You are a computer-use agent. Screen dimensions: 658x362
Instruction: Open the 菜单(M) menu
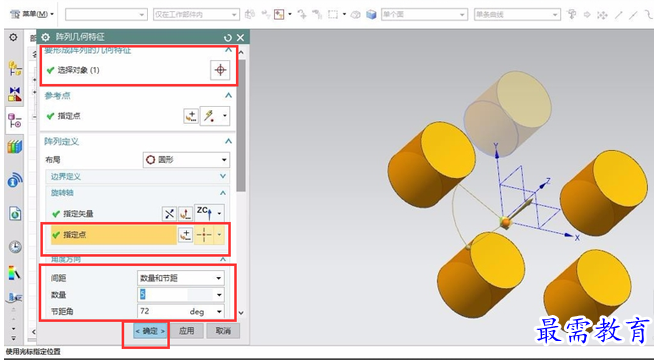point(32,14)
